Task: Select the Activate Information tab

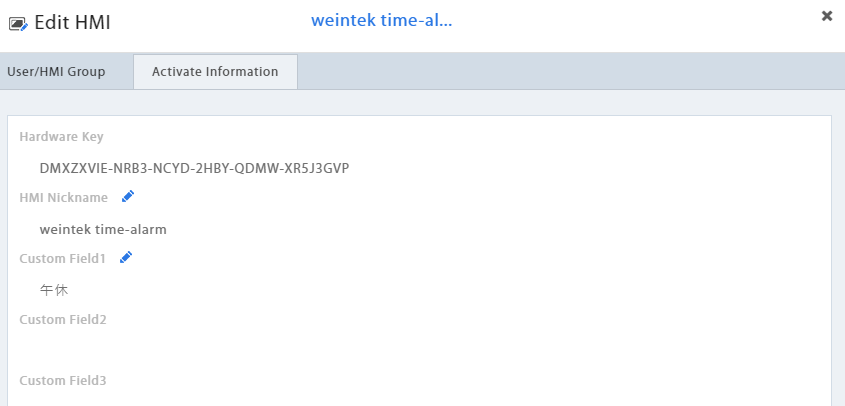Action: coord(215,72)
